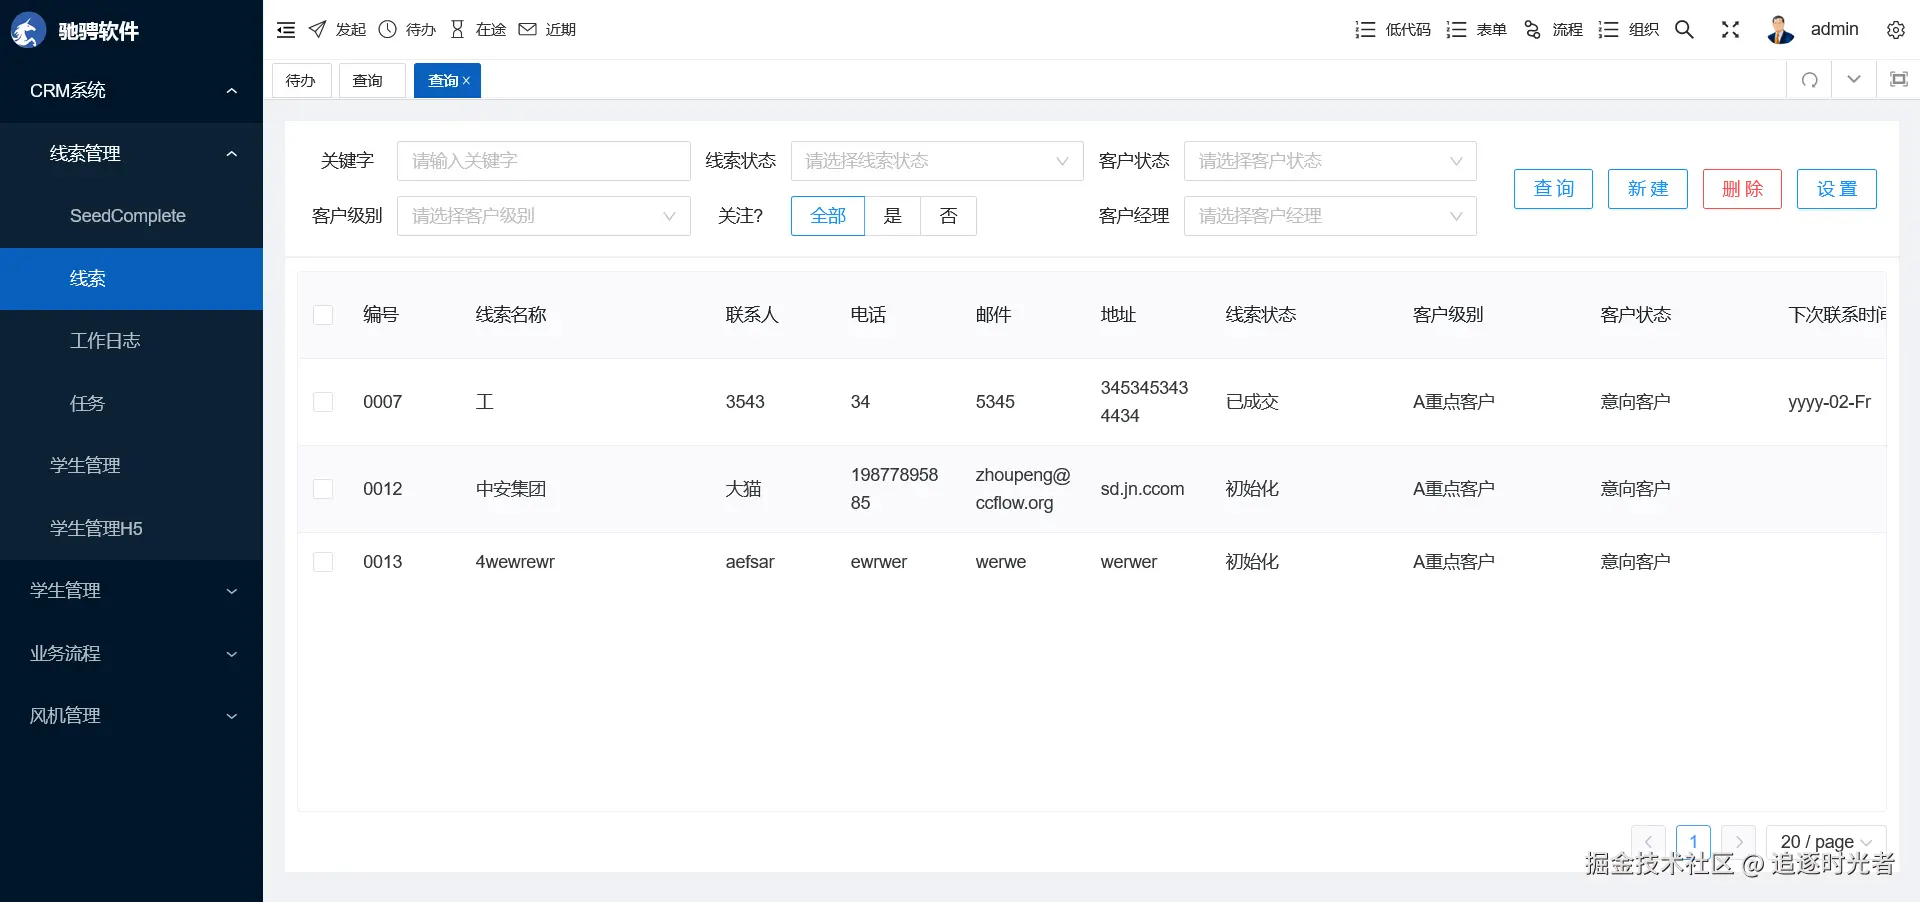Screen dimensions: 1920x902
Task: Click the 在途 hourglass icon
Action: tap(457, 29)
